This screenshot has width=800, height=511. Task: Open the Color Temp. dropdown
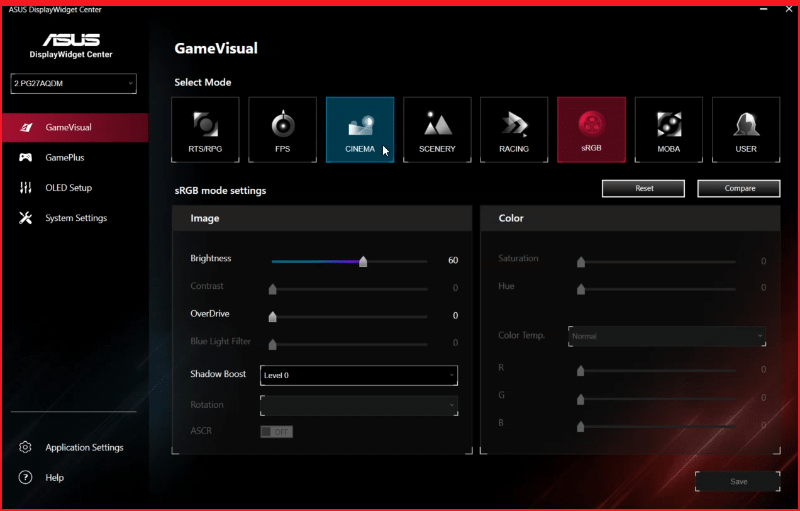pyautogui.click(x=667, y=336)
